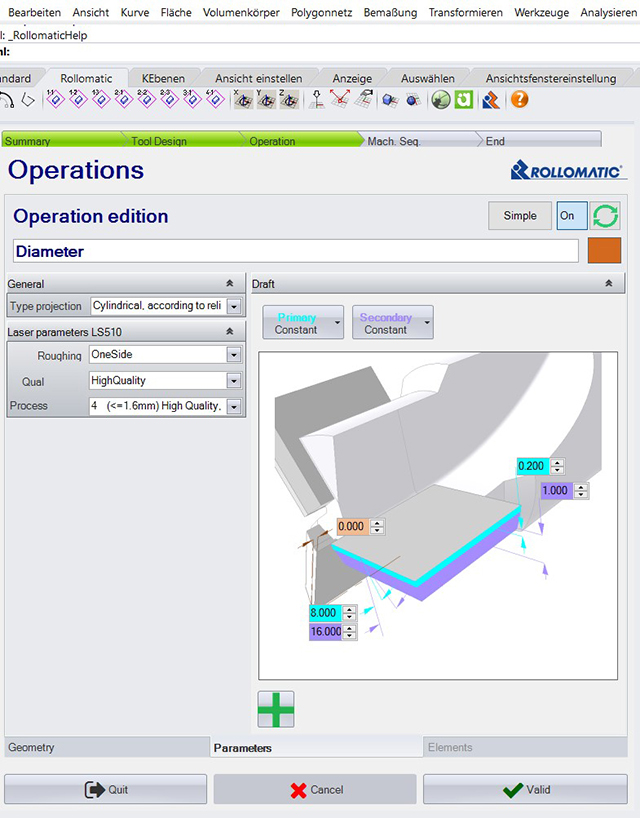The image size is (640, 818).
Task: Open the Bearbeiten menu
Action: pyautogui.click(x=34, y=12)
